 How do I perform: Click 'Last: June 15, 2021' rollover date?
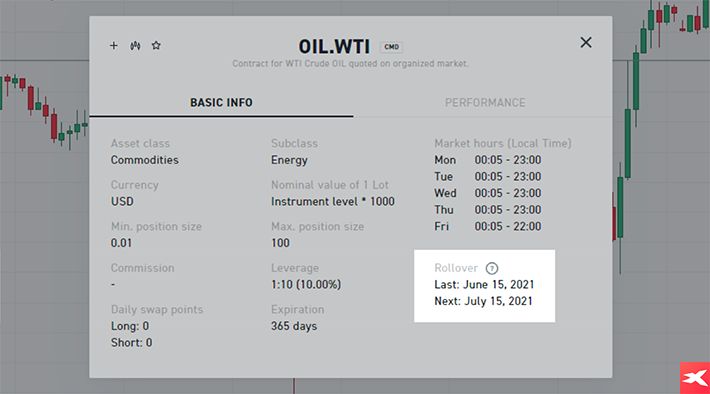[x=484, y=285]
